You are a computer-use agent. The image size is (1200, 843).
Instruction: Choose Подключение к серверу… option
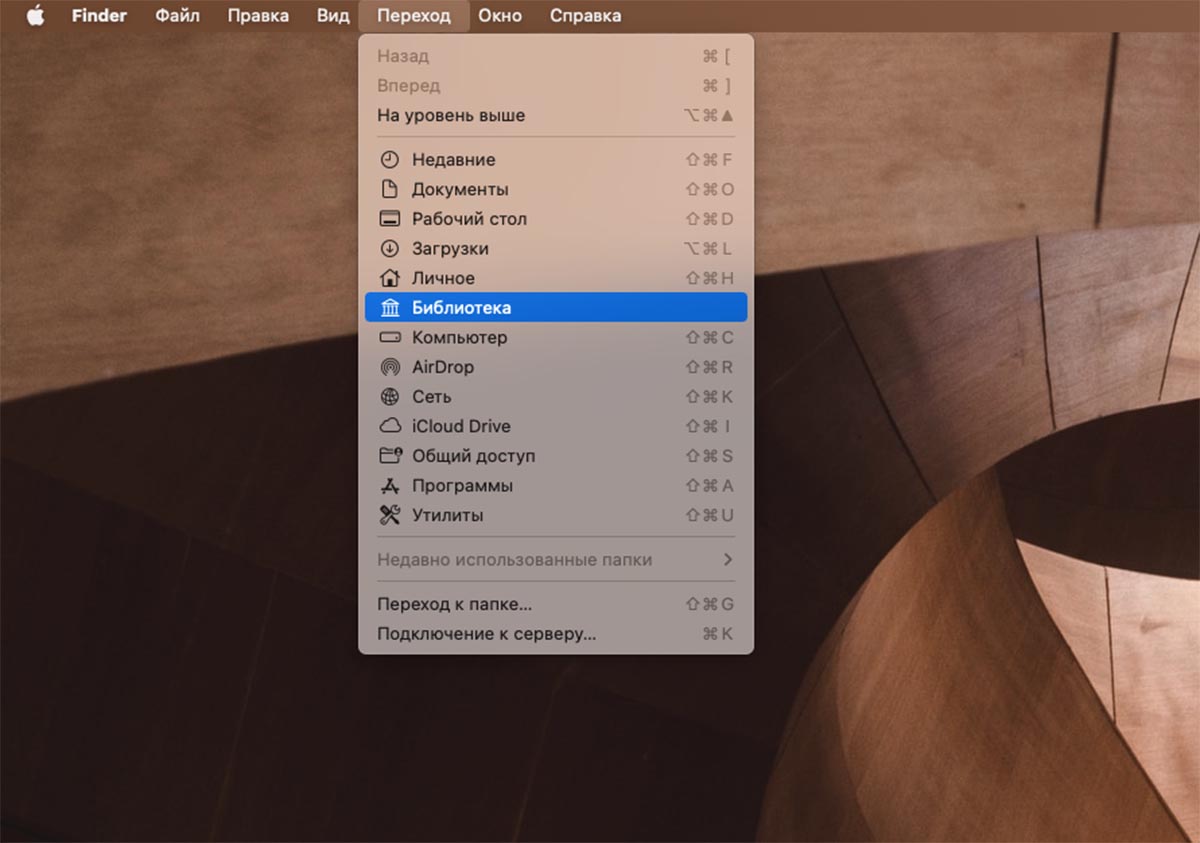pos(486,634)
